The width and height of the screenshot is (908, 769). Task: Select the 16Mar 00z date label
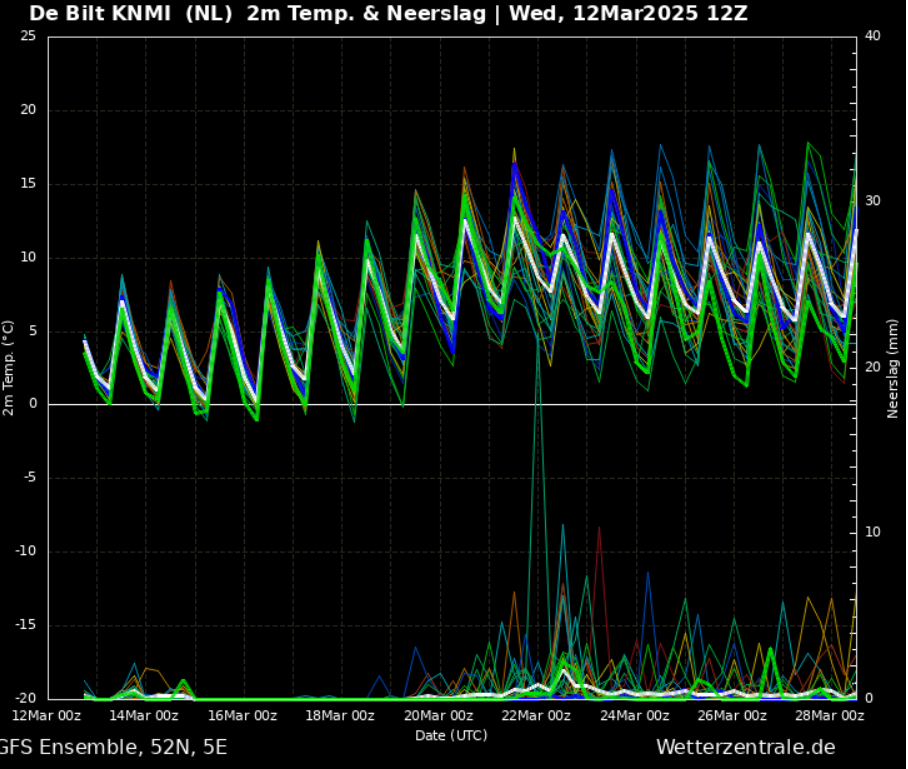click(x=243, y=715)
